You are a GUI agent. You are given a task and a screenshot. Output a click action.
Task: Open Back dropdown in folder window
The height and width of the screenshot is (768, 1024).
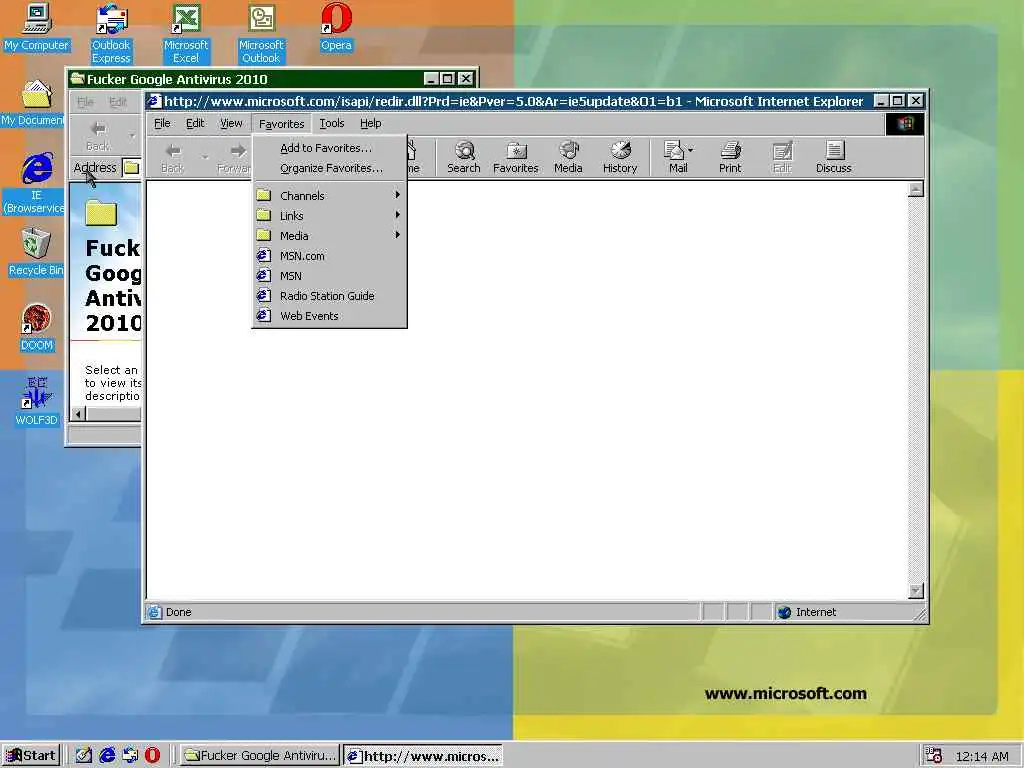[x=131, y=136]
